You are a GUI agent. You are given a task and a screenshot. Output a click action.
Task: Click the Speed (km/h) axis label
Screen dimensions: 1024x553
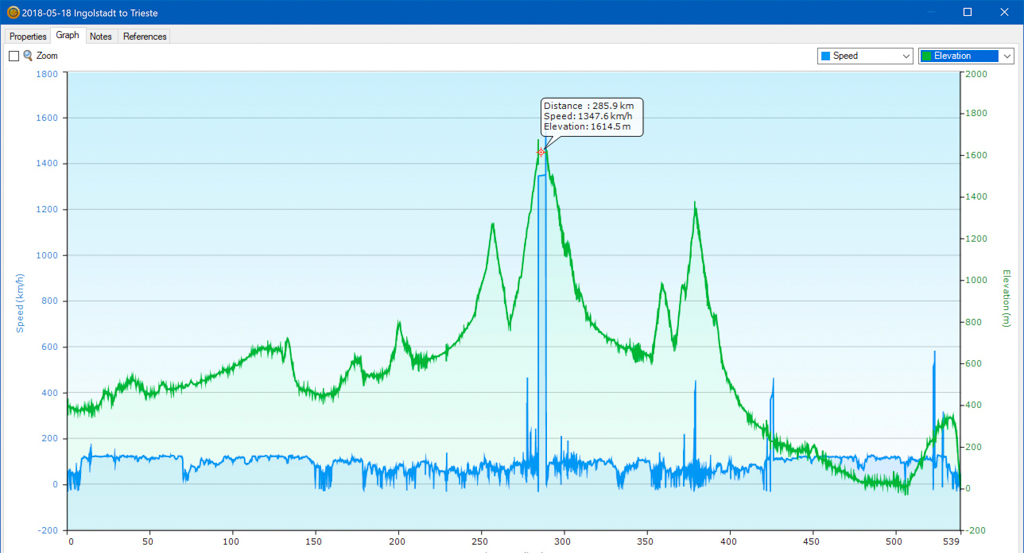point(19,303)
